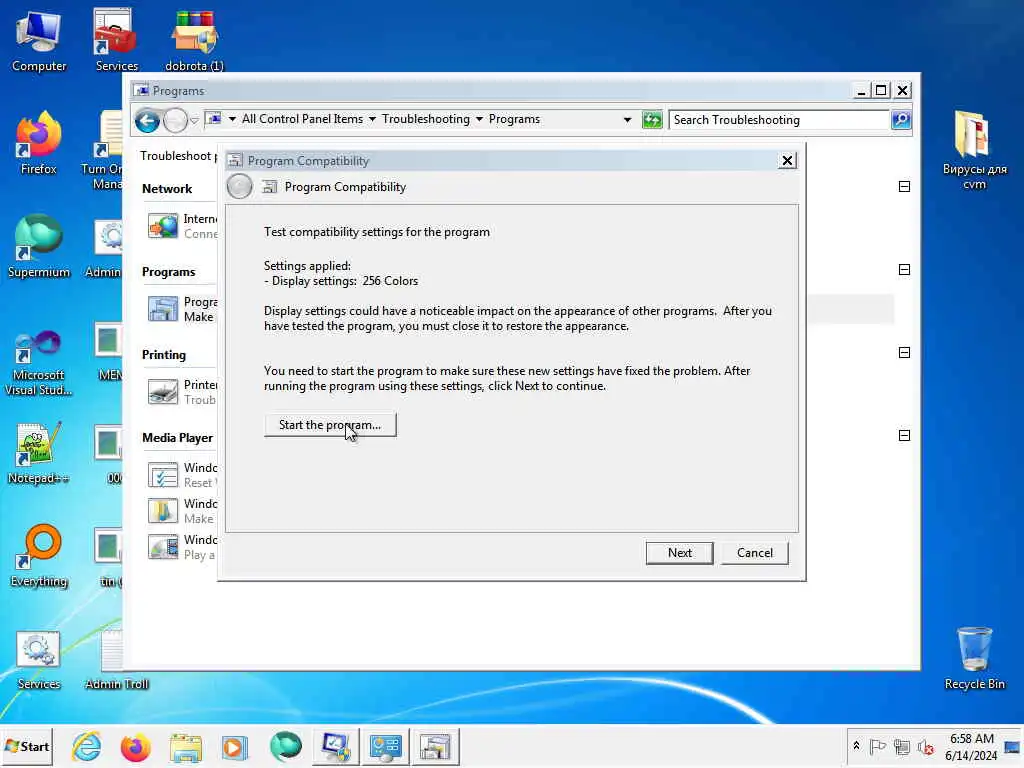Image resolution: width=1024 pixels, height=768 pixels.
Task: Select the Supermium desktop shortcut
Action: pos(39,247)
